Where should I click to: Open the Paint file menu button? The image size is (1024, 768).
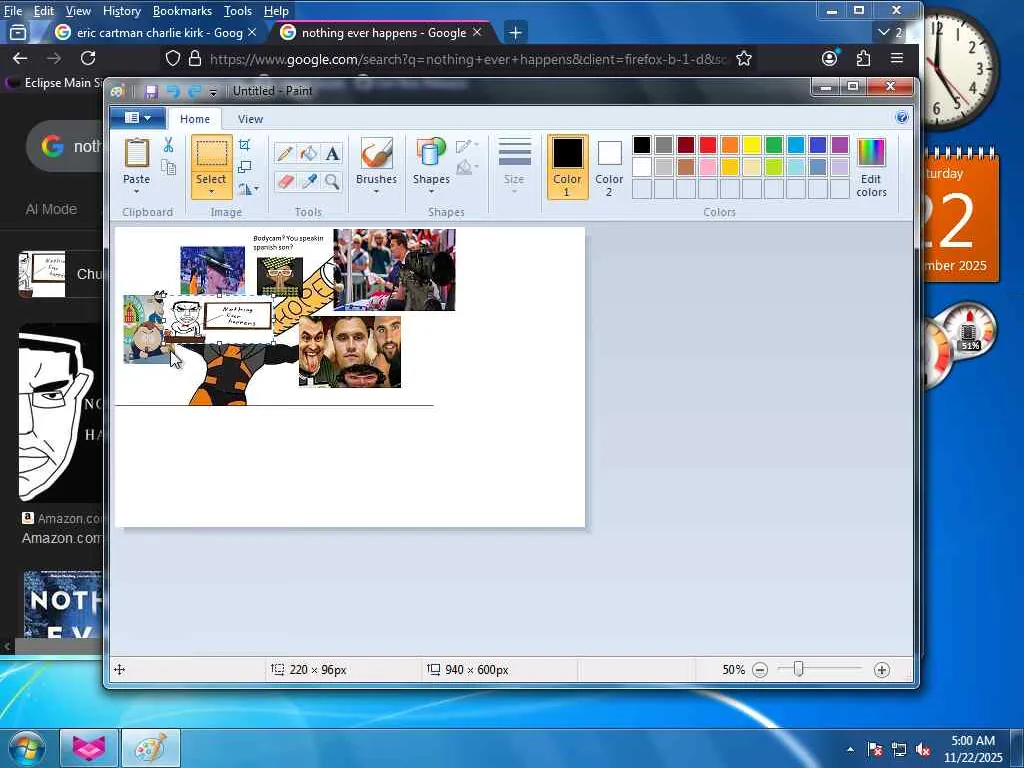click(138, 118)
